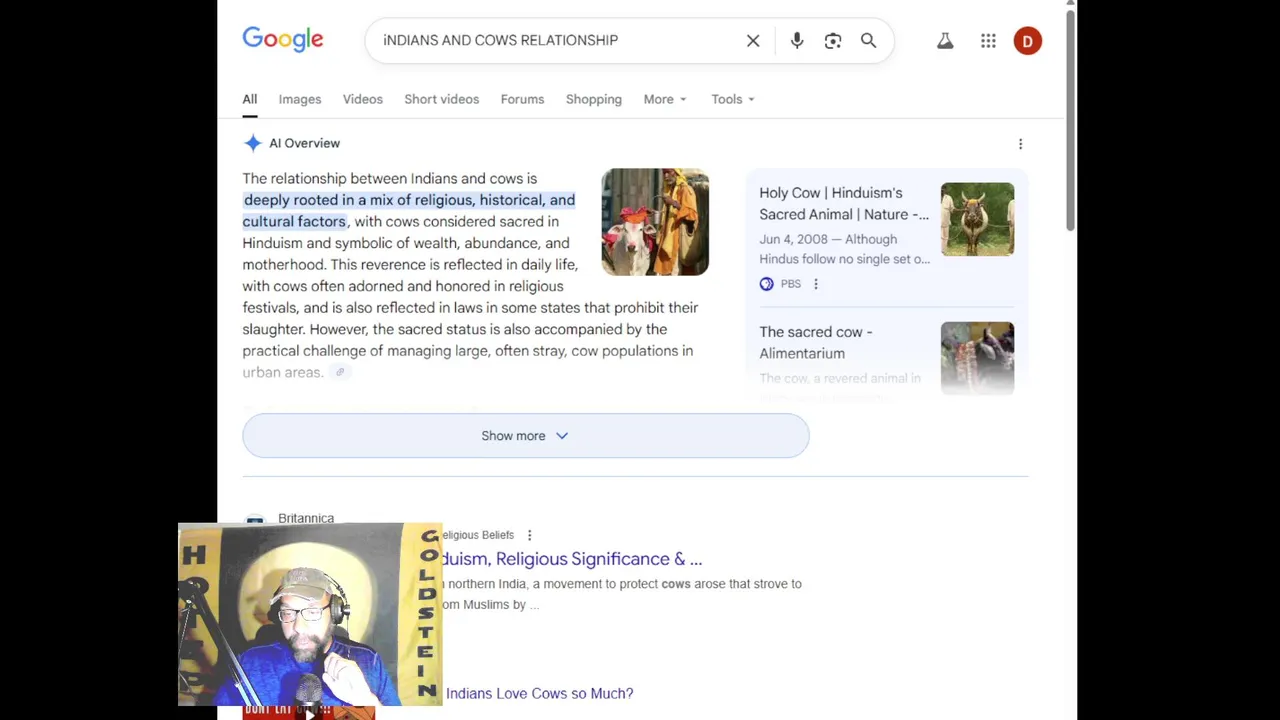Click highlighted text 'deeply rooted in a mix'
The height and width of the screenshot is (720, 1280).
point(318,200)
